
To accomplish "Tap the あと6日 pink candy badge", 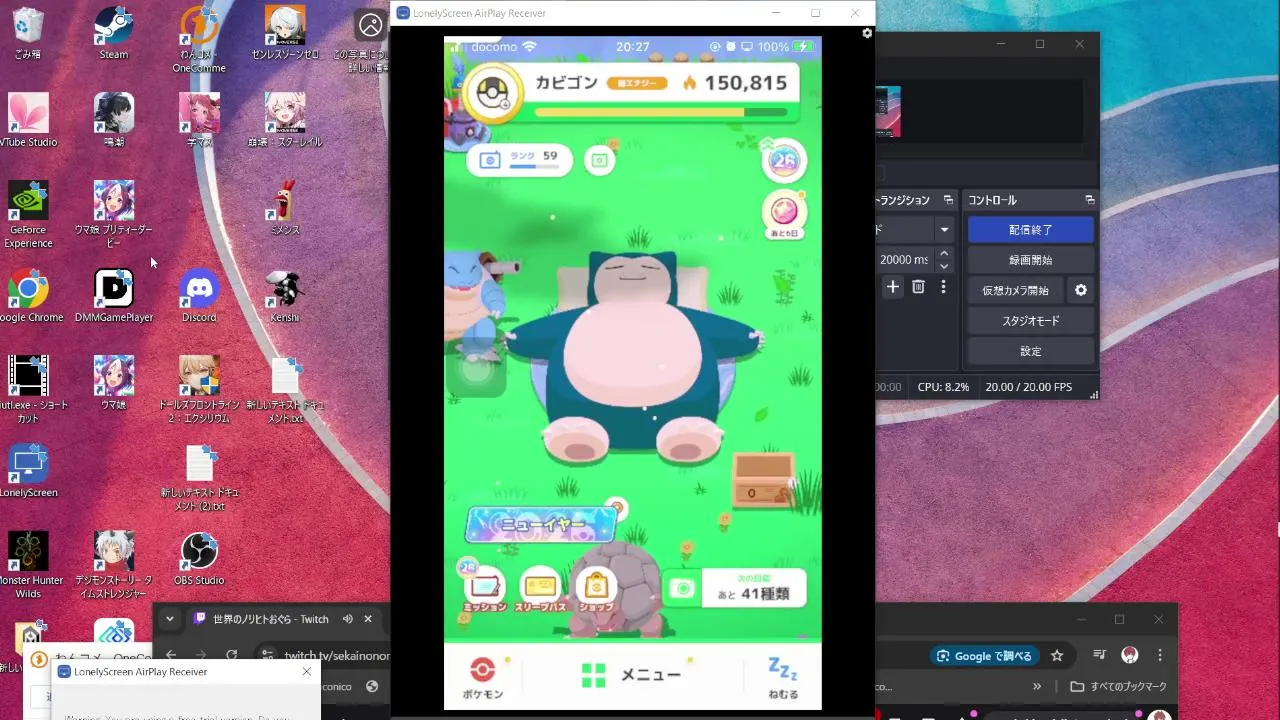I will (x=785, y=214).
